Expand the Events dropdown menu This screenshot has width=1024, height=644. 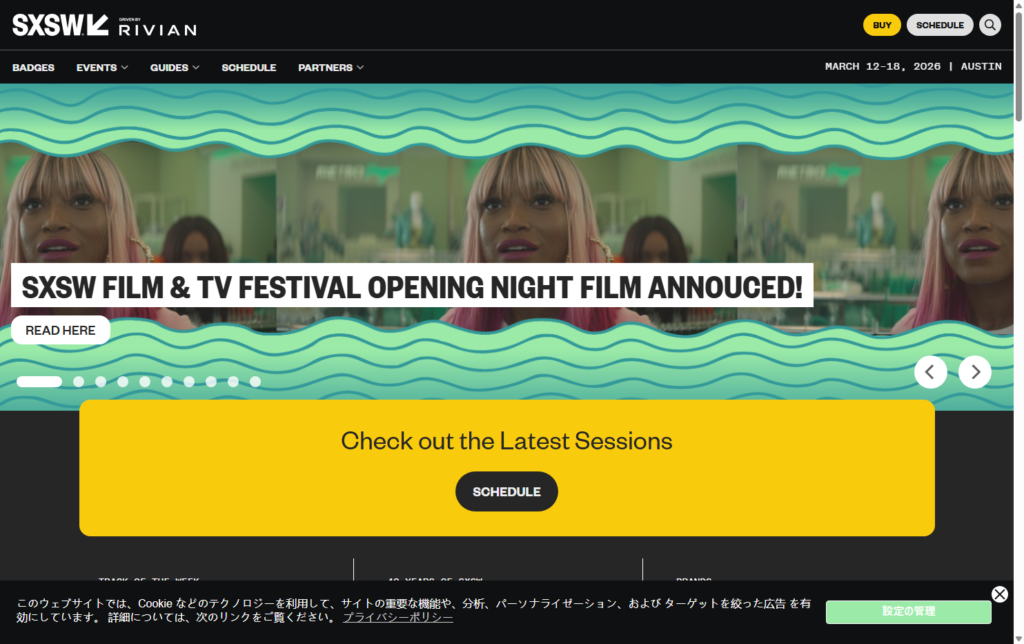click(x=102, y=67)
